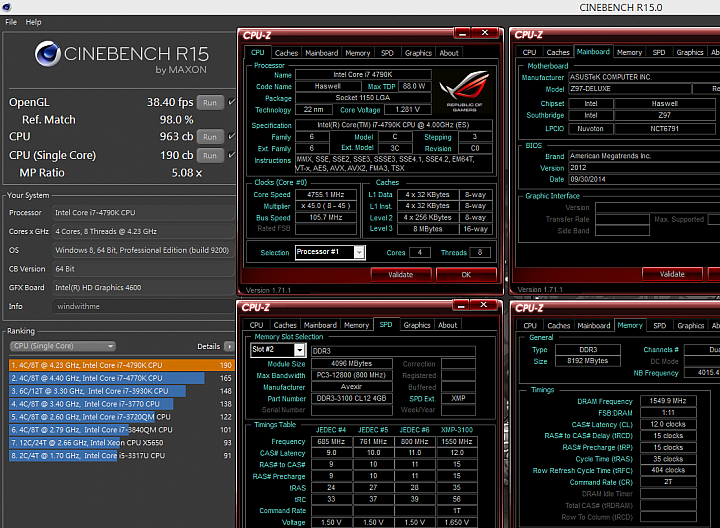Screen dimensions: 720x528
Task: Click the Cinebench R15 sphere logo
Action: pos(47,54)
